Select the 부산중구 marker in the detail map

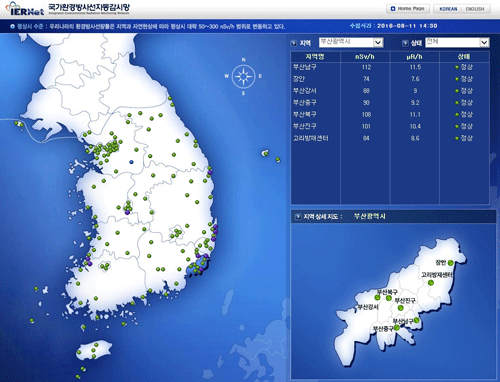(397, 328)
